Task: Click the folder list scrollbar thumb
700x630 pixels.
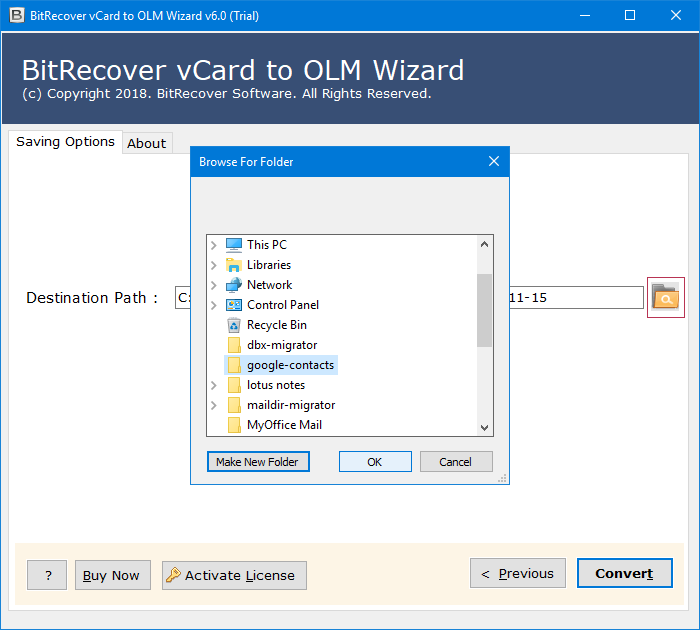Action: [x=484, y=310]
